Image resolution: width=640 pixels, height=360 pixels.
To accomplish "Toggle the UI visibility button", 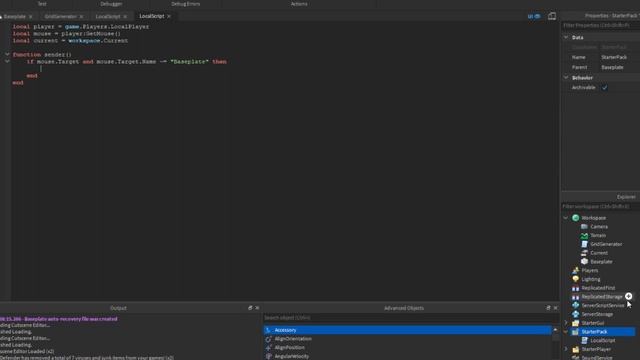I will point(534,16).
